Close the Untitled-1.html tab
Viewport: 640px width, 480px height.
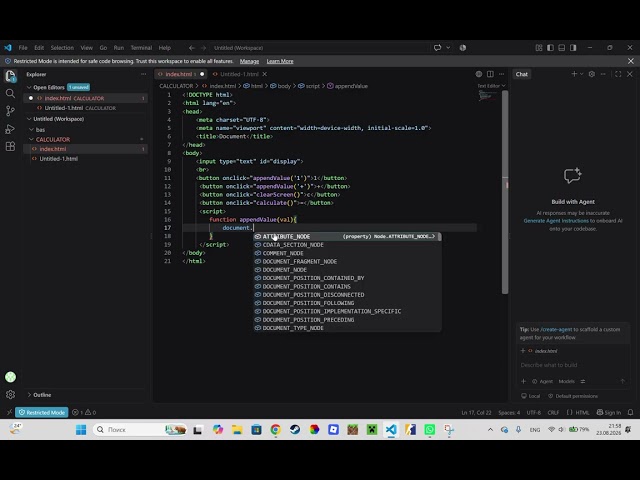click(264, 74)
